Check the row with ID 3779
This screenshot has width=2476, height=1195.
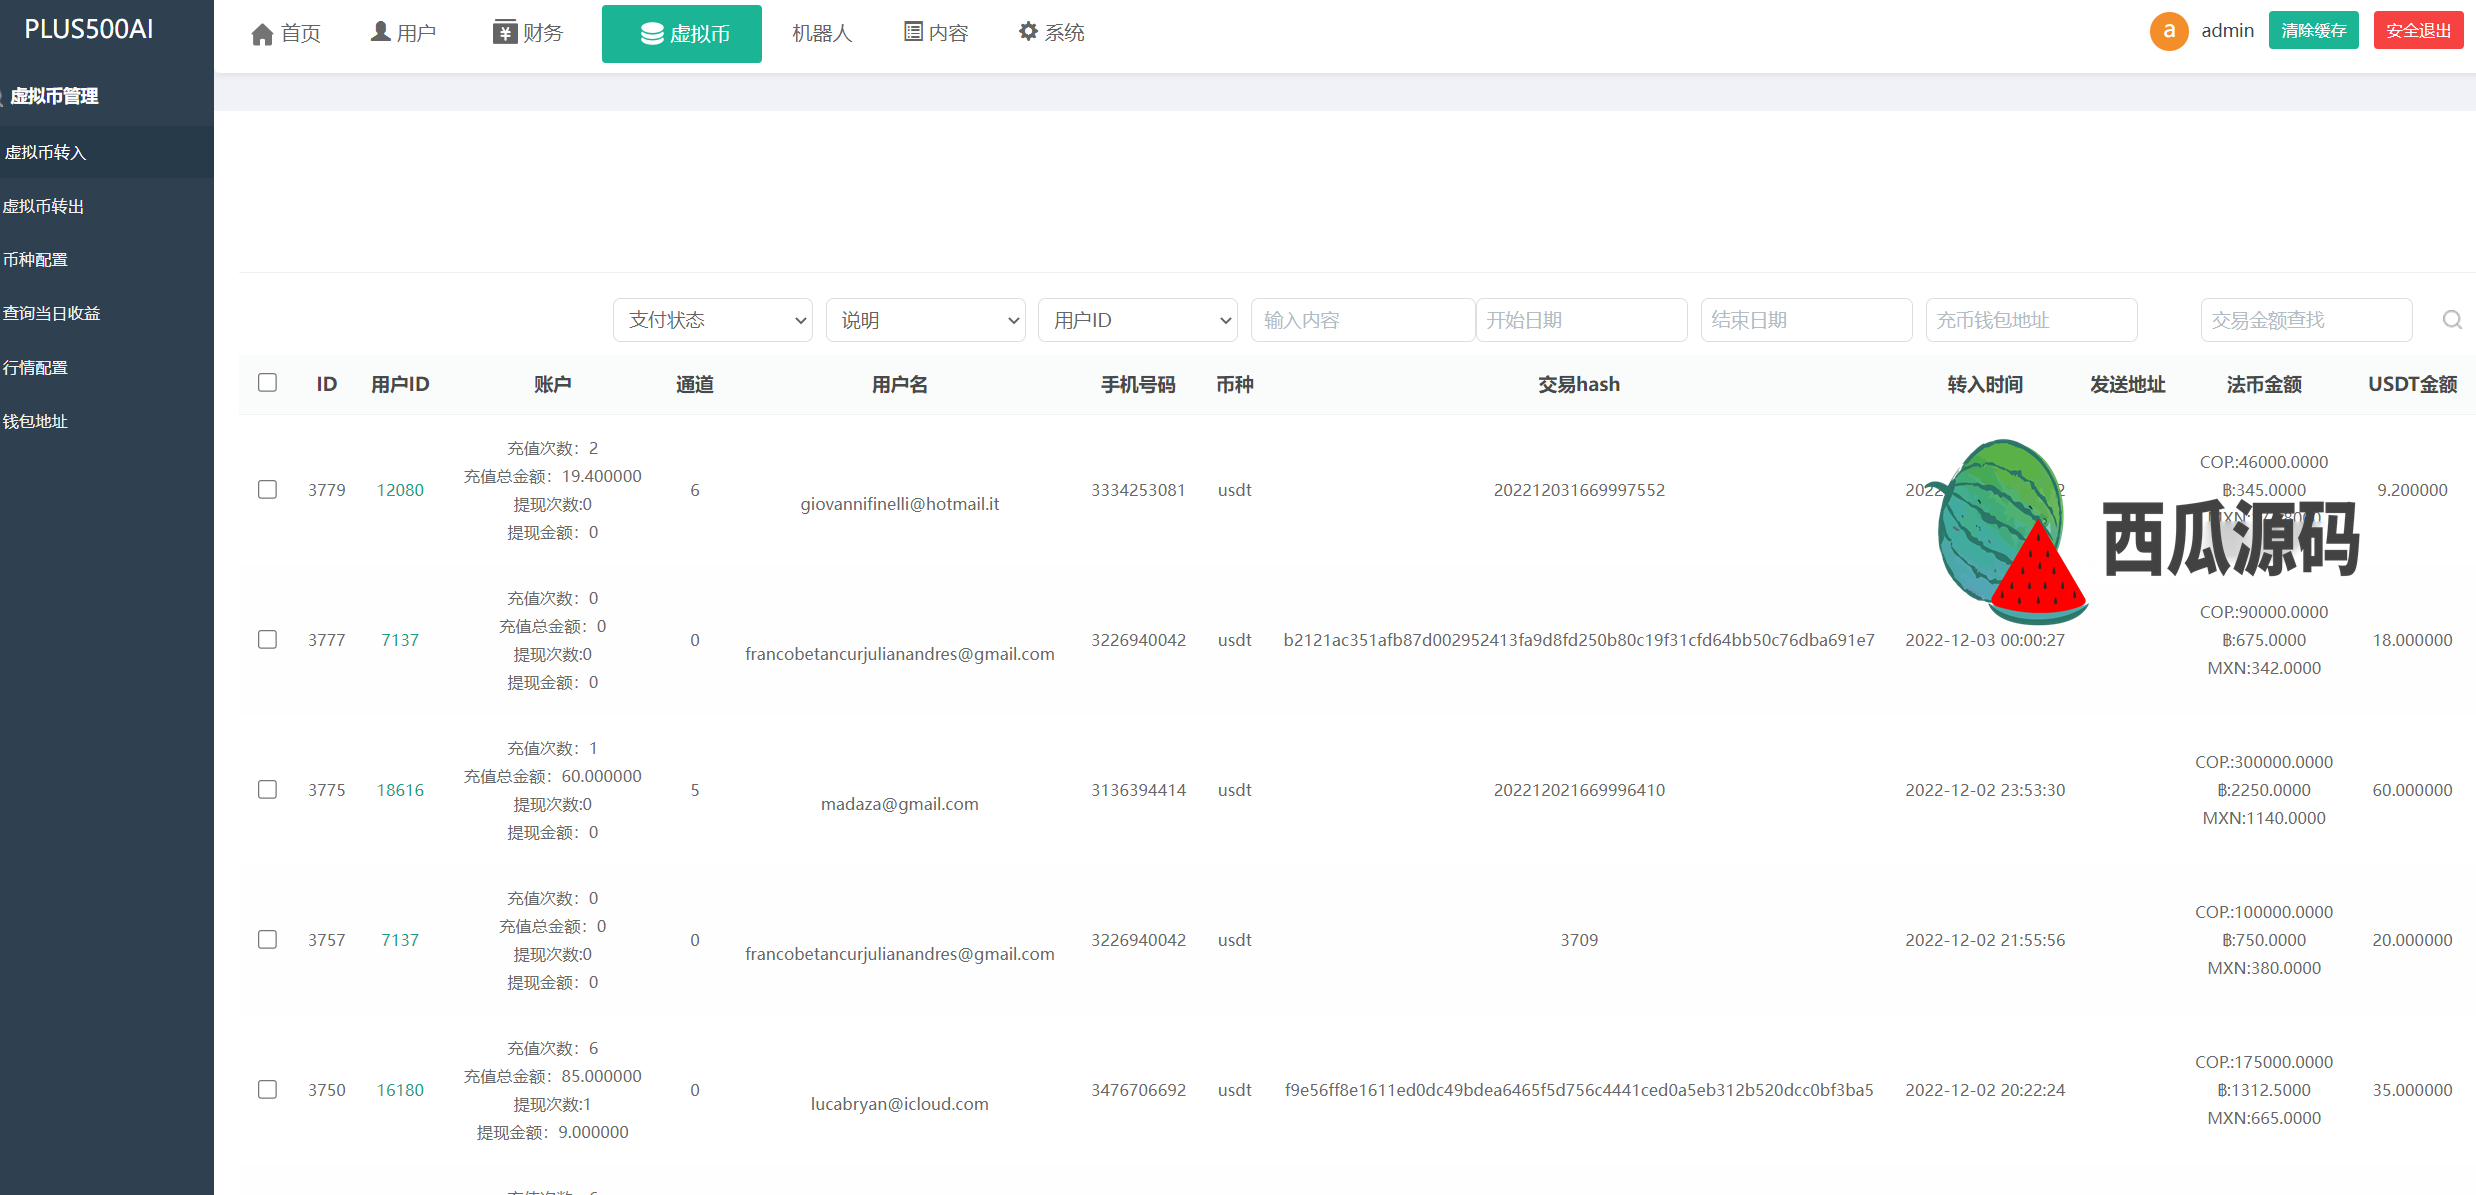pos(267,489)
